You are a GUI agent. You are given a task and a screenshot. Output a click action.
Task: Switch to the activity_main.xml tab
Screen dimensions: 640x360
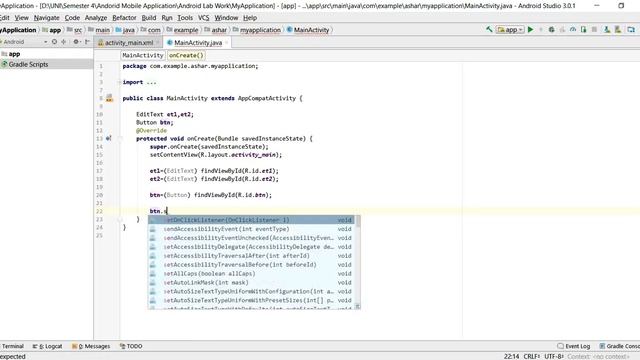(129, 42)
